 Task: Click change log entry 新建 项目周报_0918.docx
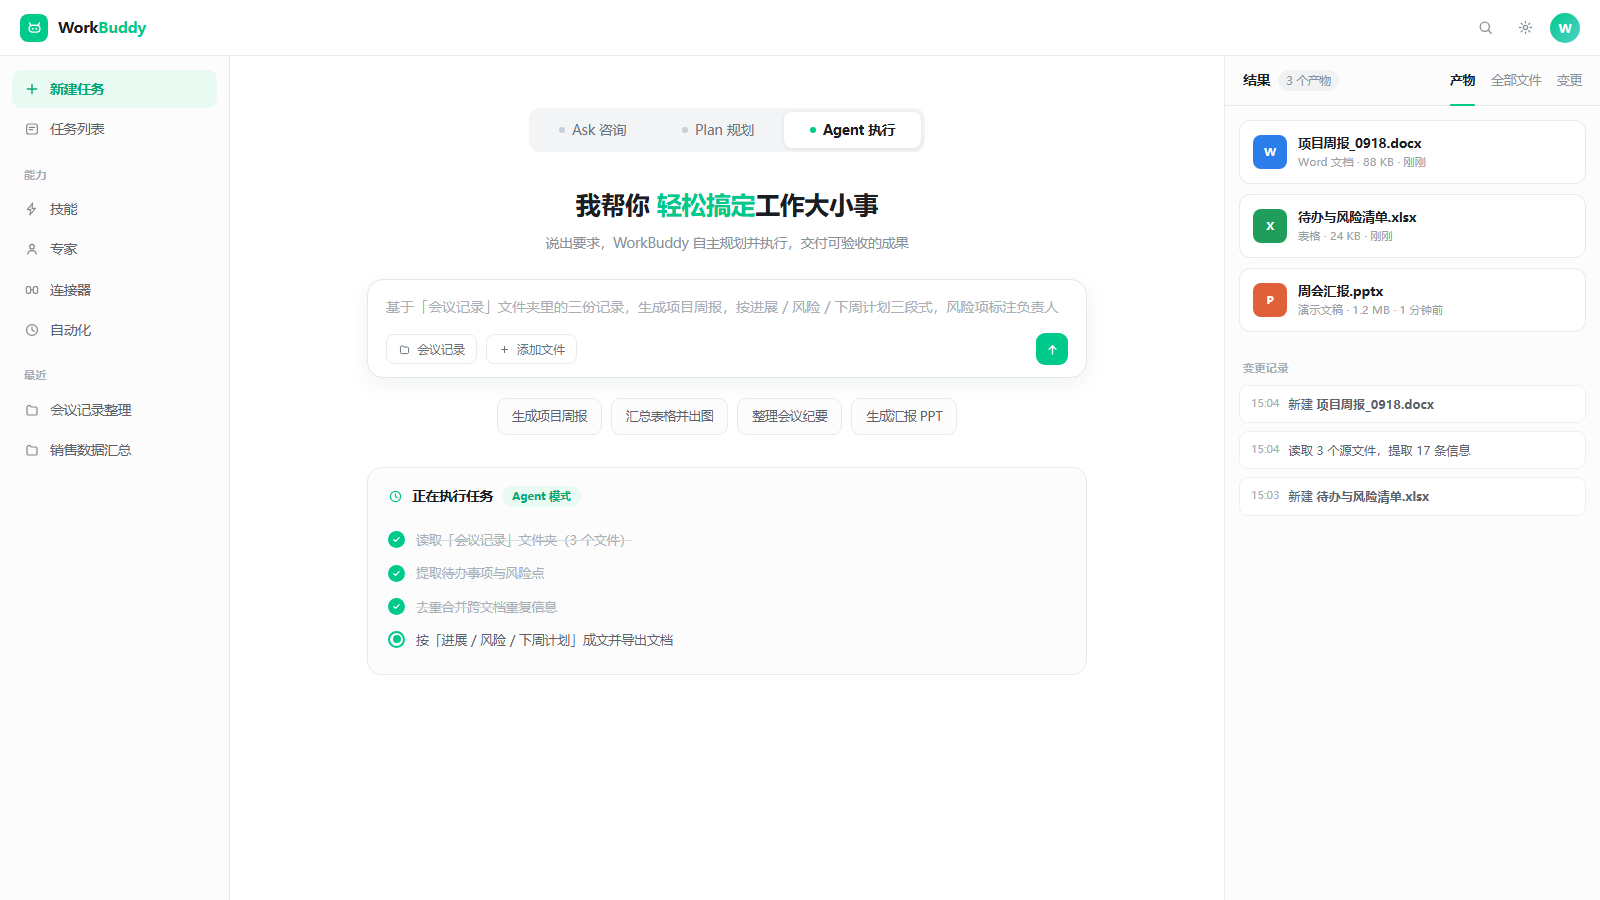point(1412,404)
